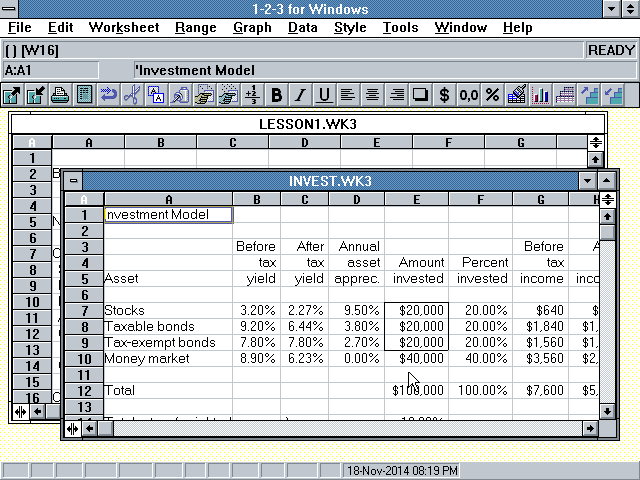Viewport: 640px width, 480px height.
Task: Click the INVEST.WK3 vertical splitter icon
Action: pyautogui.click(x=73, y=428)
